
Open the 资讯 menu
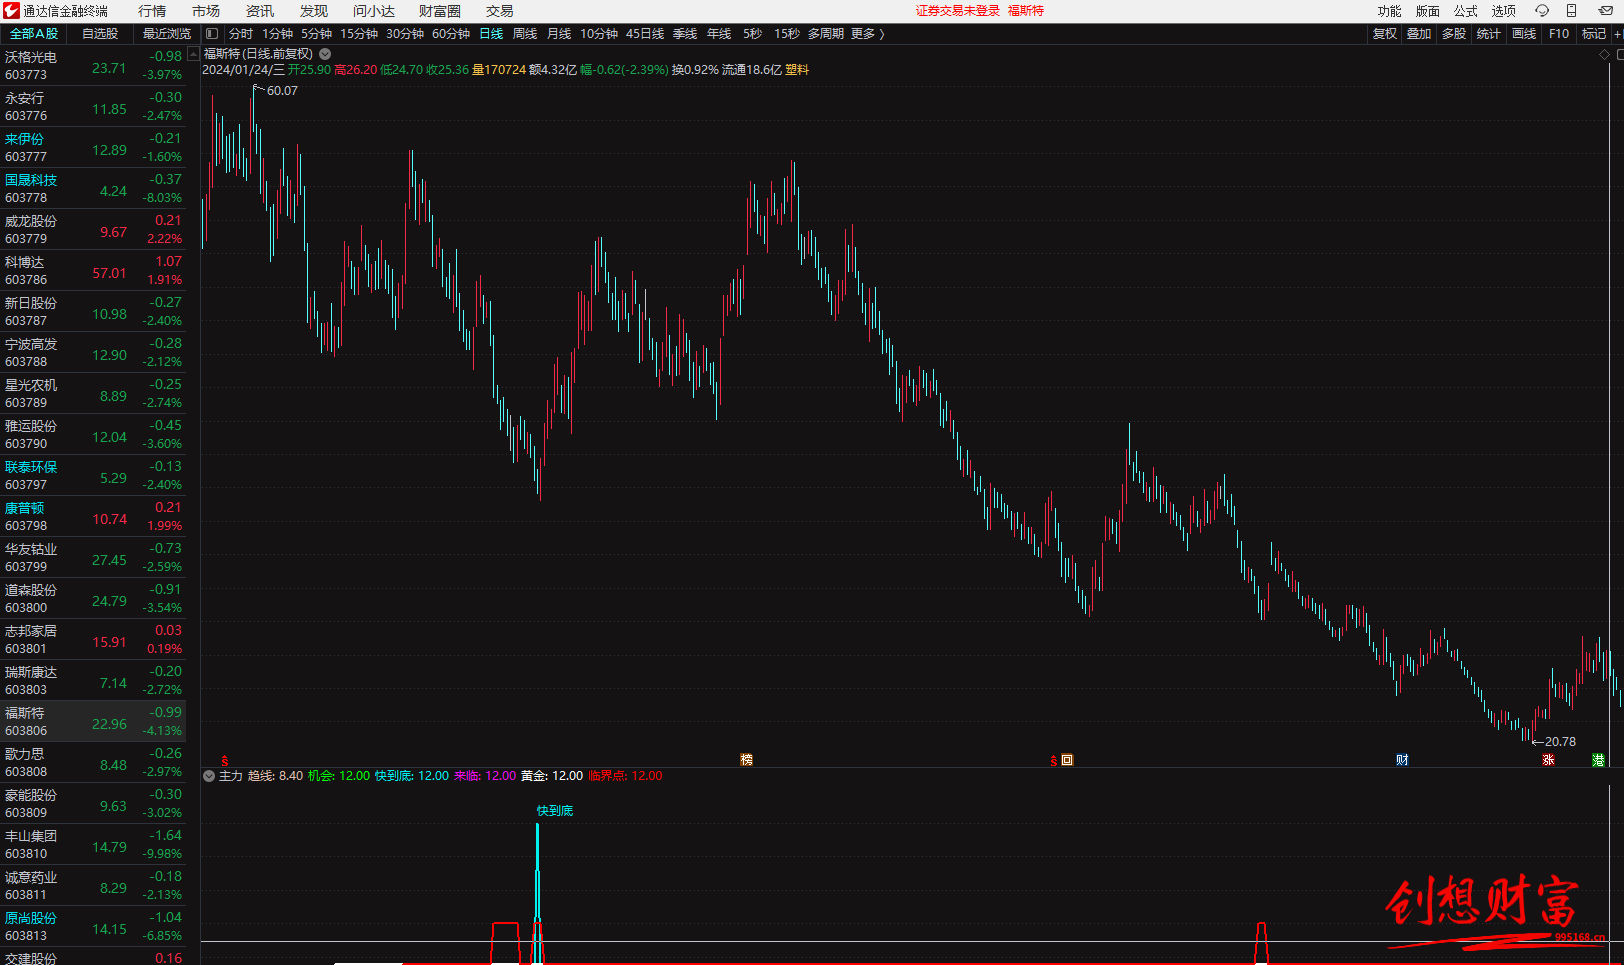click(260, 11)
